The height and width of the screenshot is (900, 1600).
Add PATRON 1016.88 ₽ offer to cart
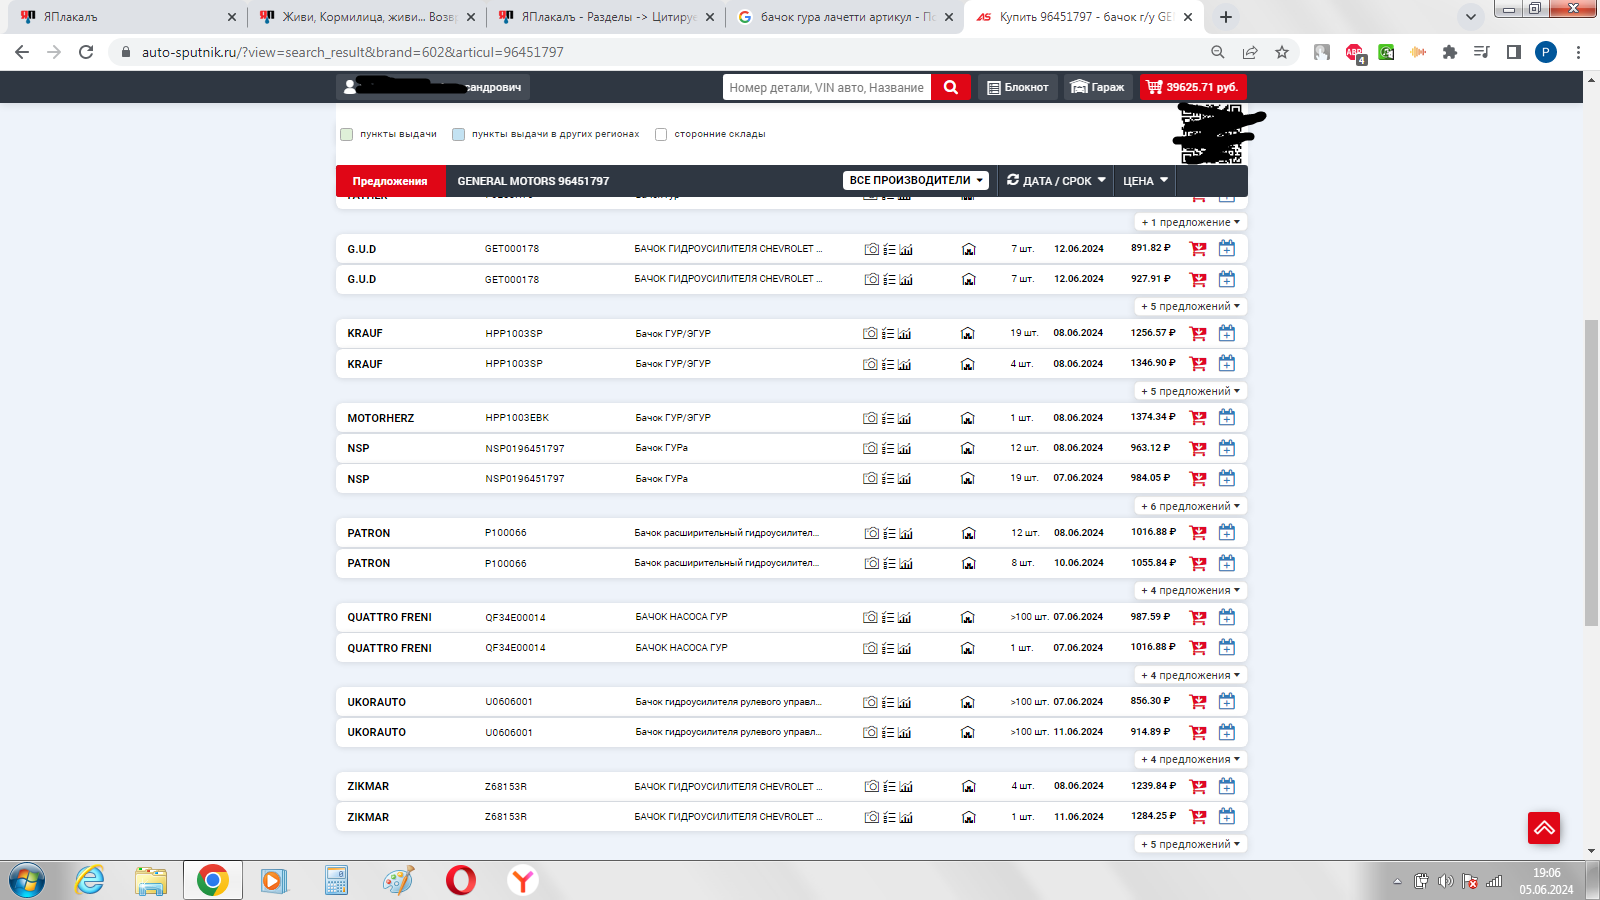click(x=1198, y=533)
